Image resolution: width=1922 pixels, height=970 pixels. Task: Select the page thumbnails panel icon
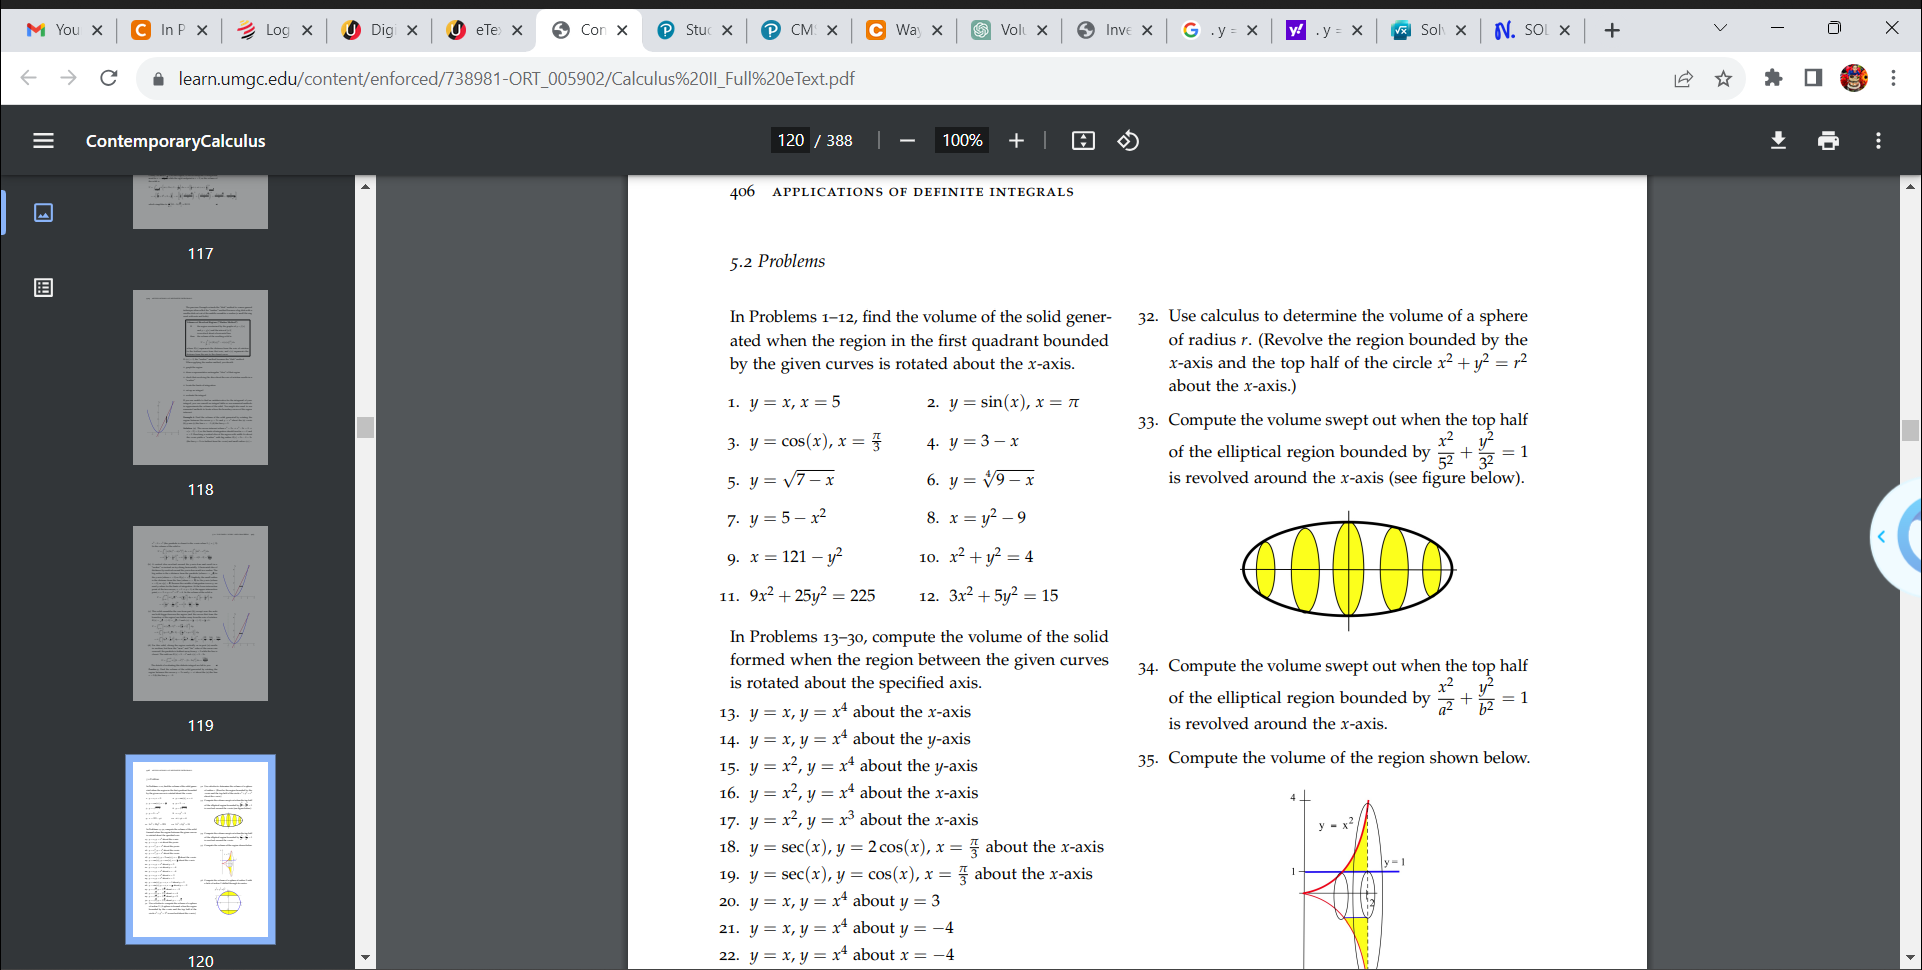click(43, 212)
